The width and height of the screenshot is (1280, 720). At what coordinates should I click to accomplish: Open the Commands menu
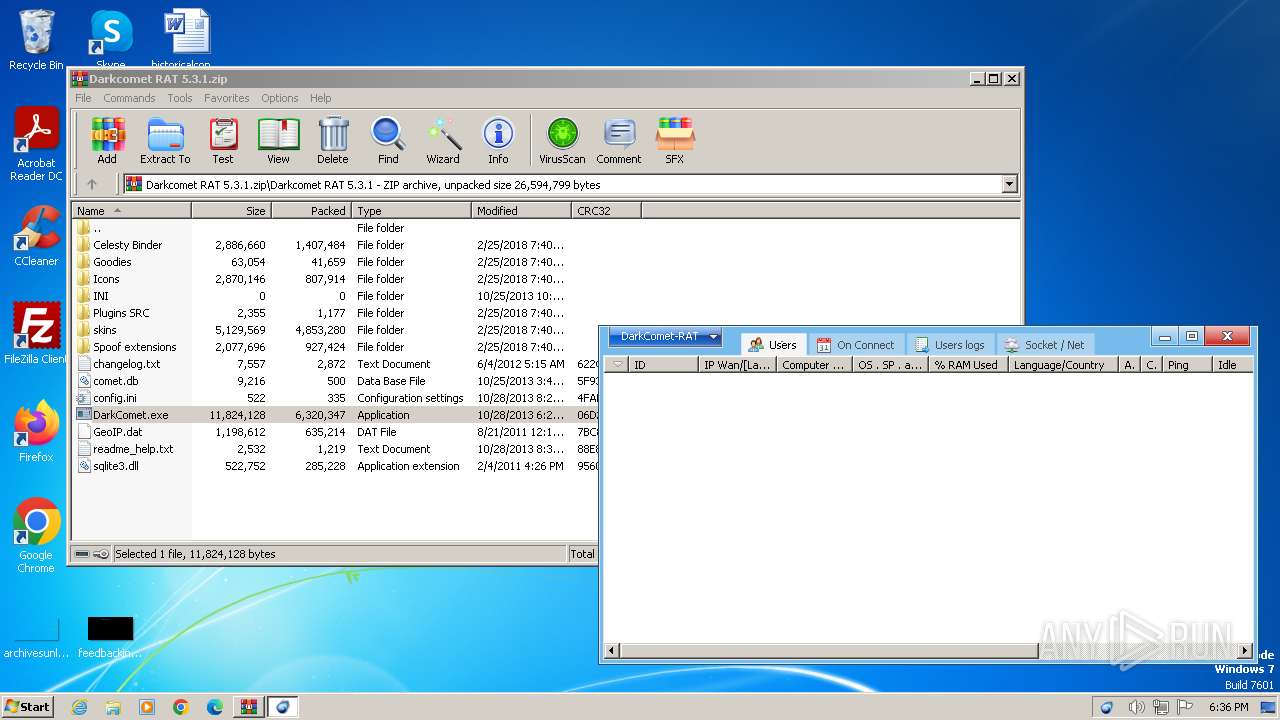coord(129,98)
